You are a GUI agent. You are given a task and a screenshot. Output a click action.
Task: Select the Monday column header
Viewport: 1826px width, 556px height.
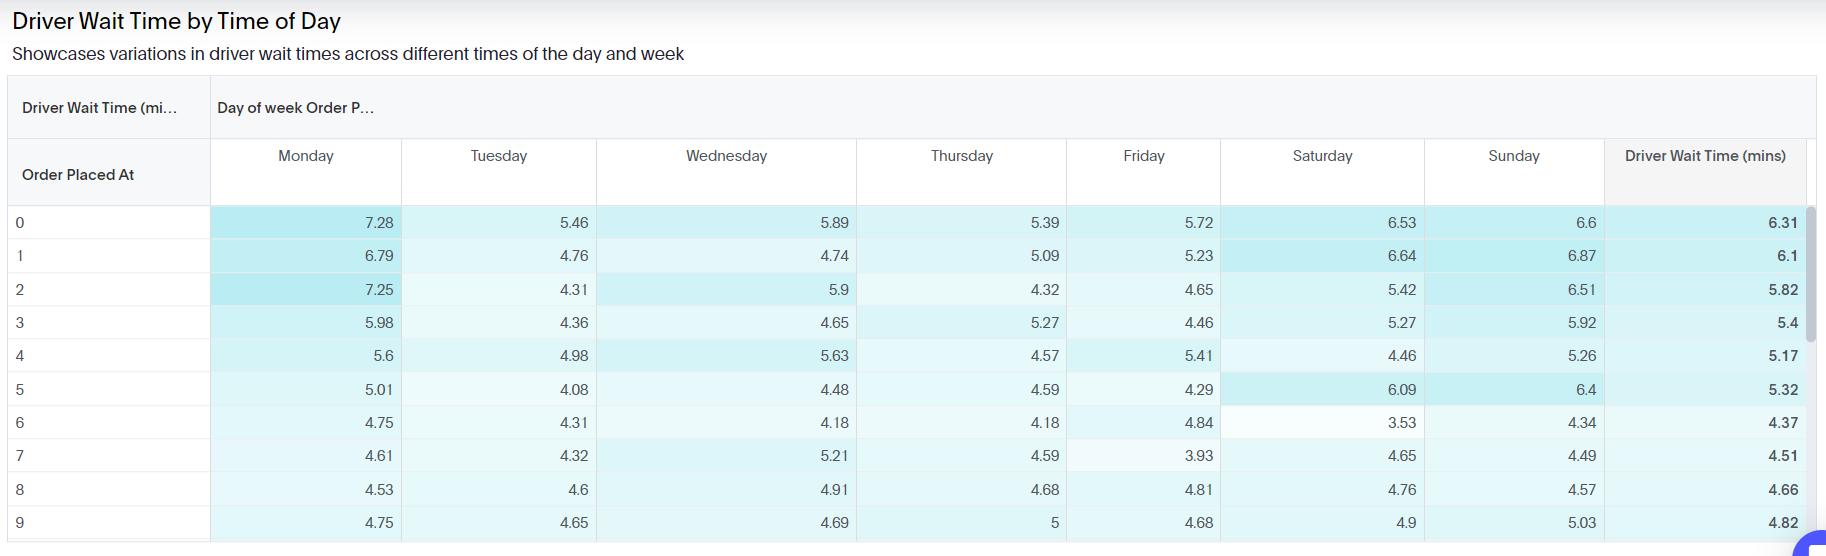[306, 156]
